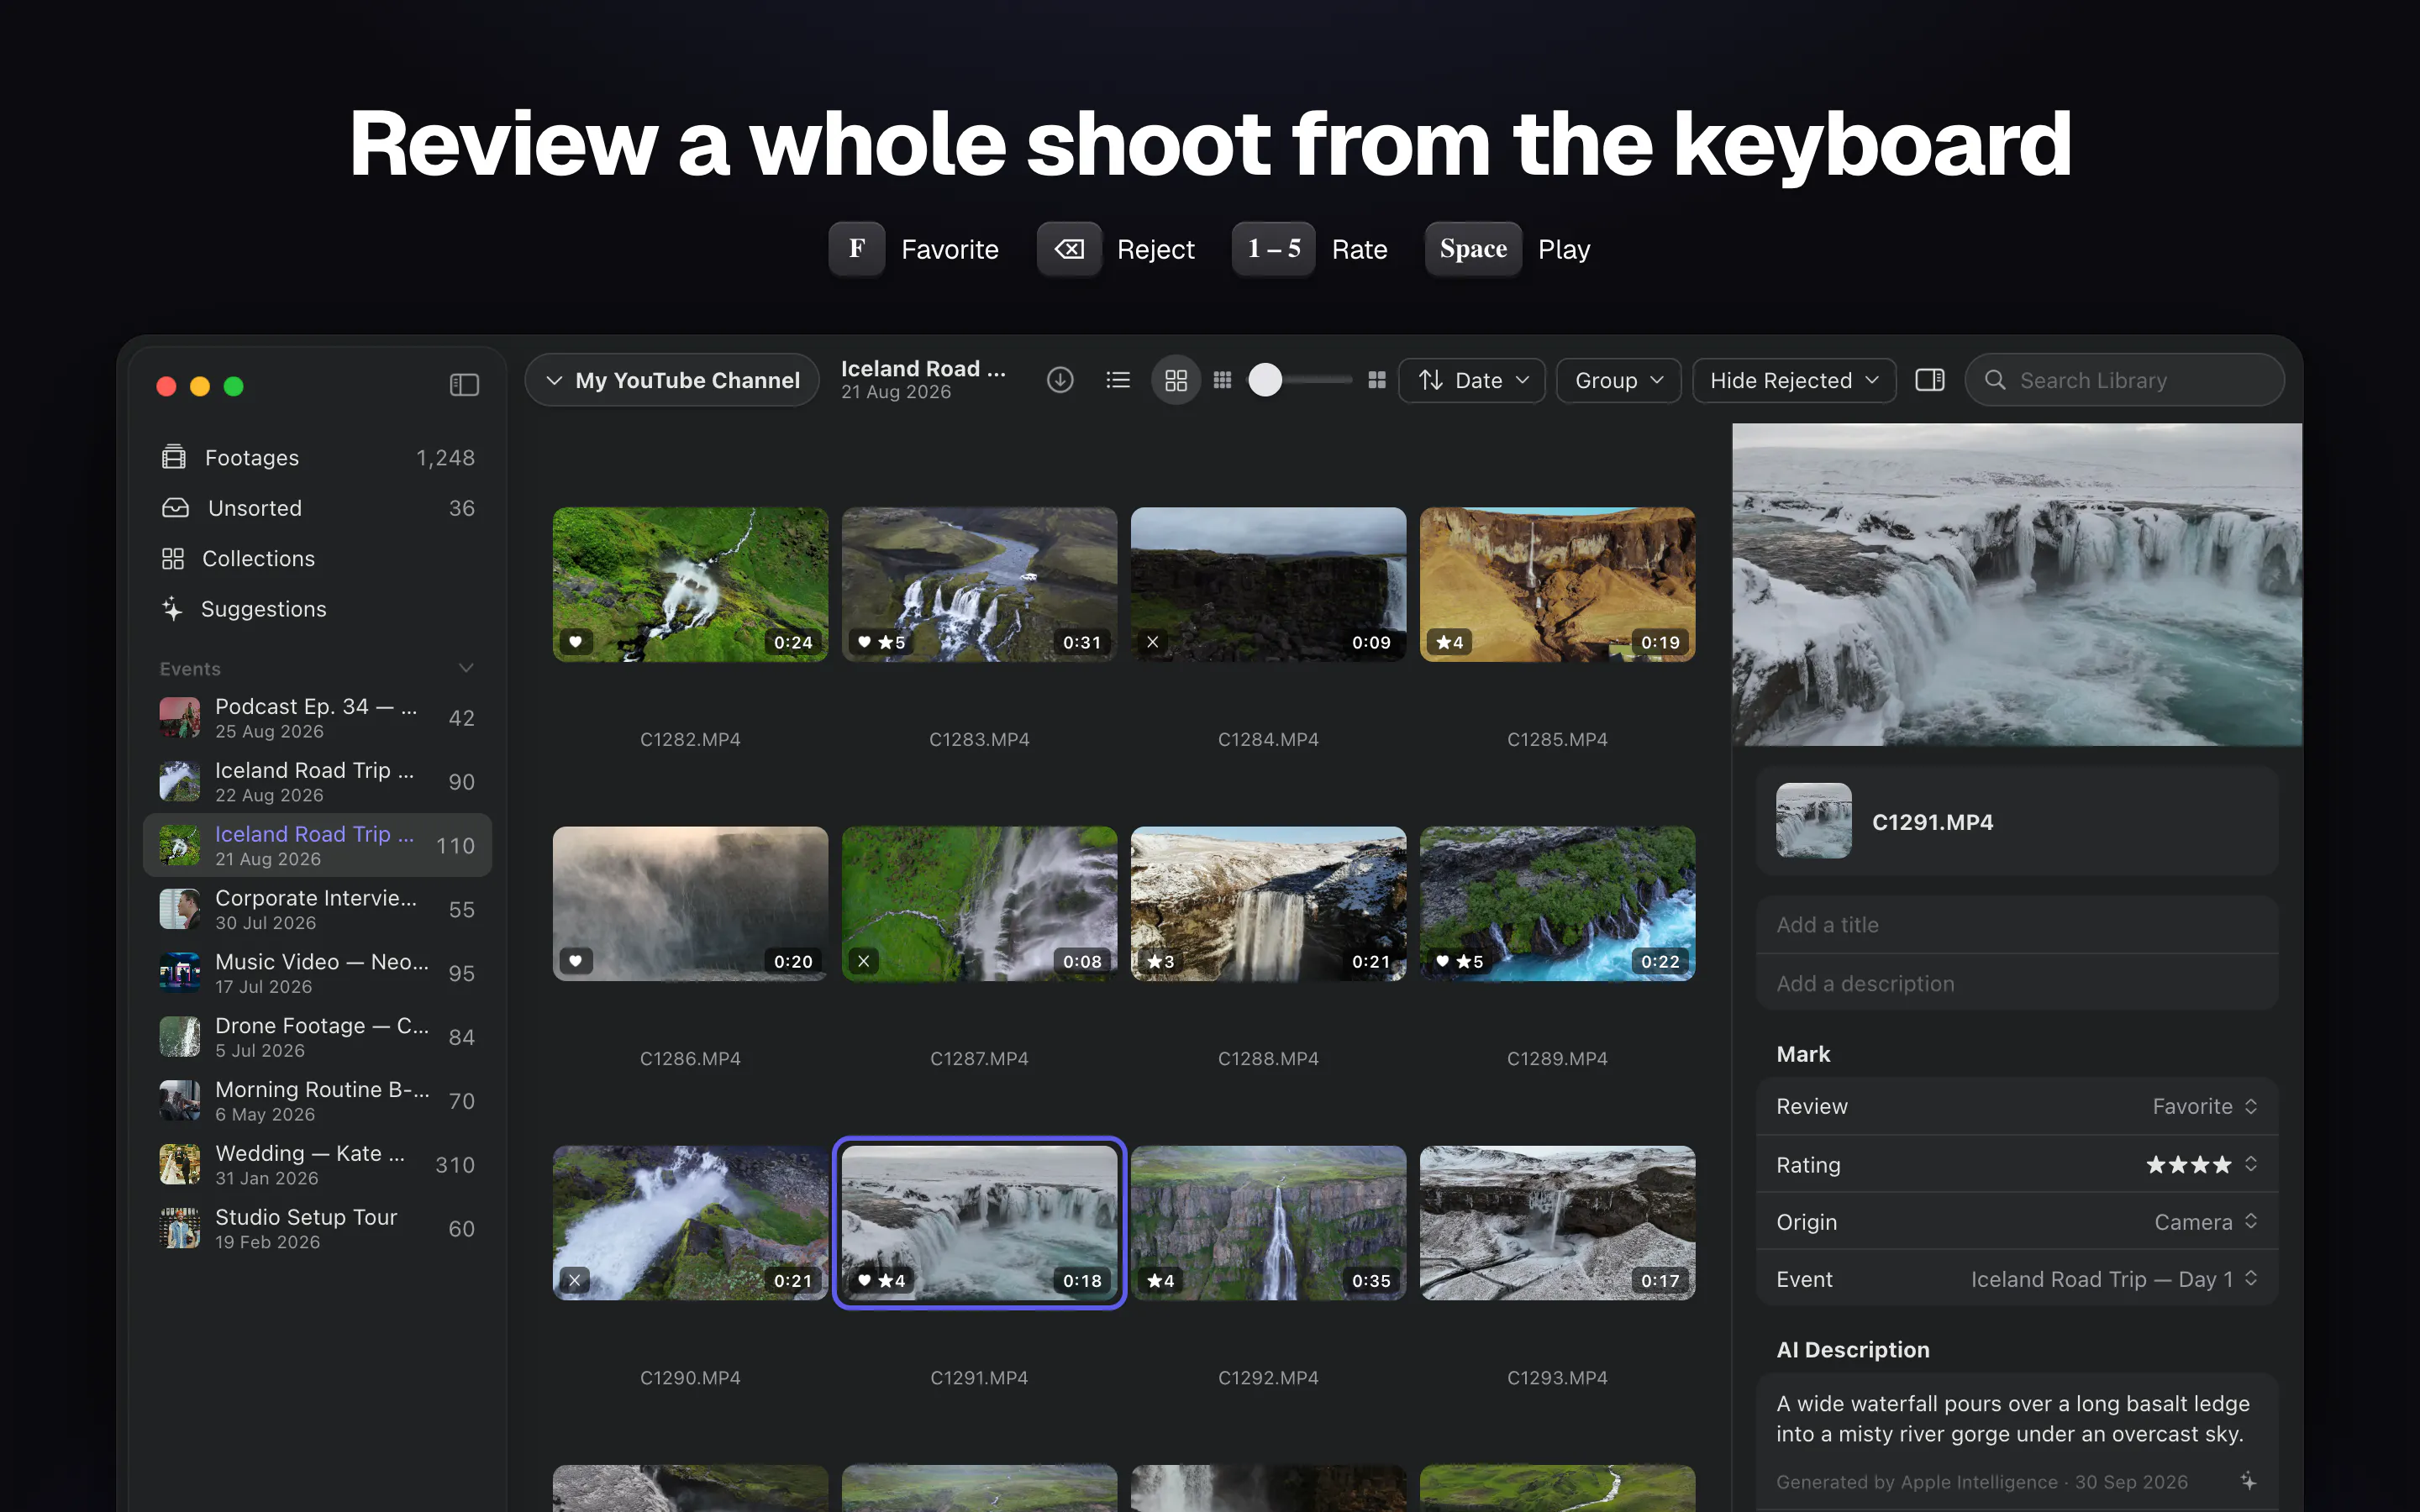2420x1512 pixels.
Task: Click the search magnifier icon
Action: pos(1995,380)
